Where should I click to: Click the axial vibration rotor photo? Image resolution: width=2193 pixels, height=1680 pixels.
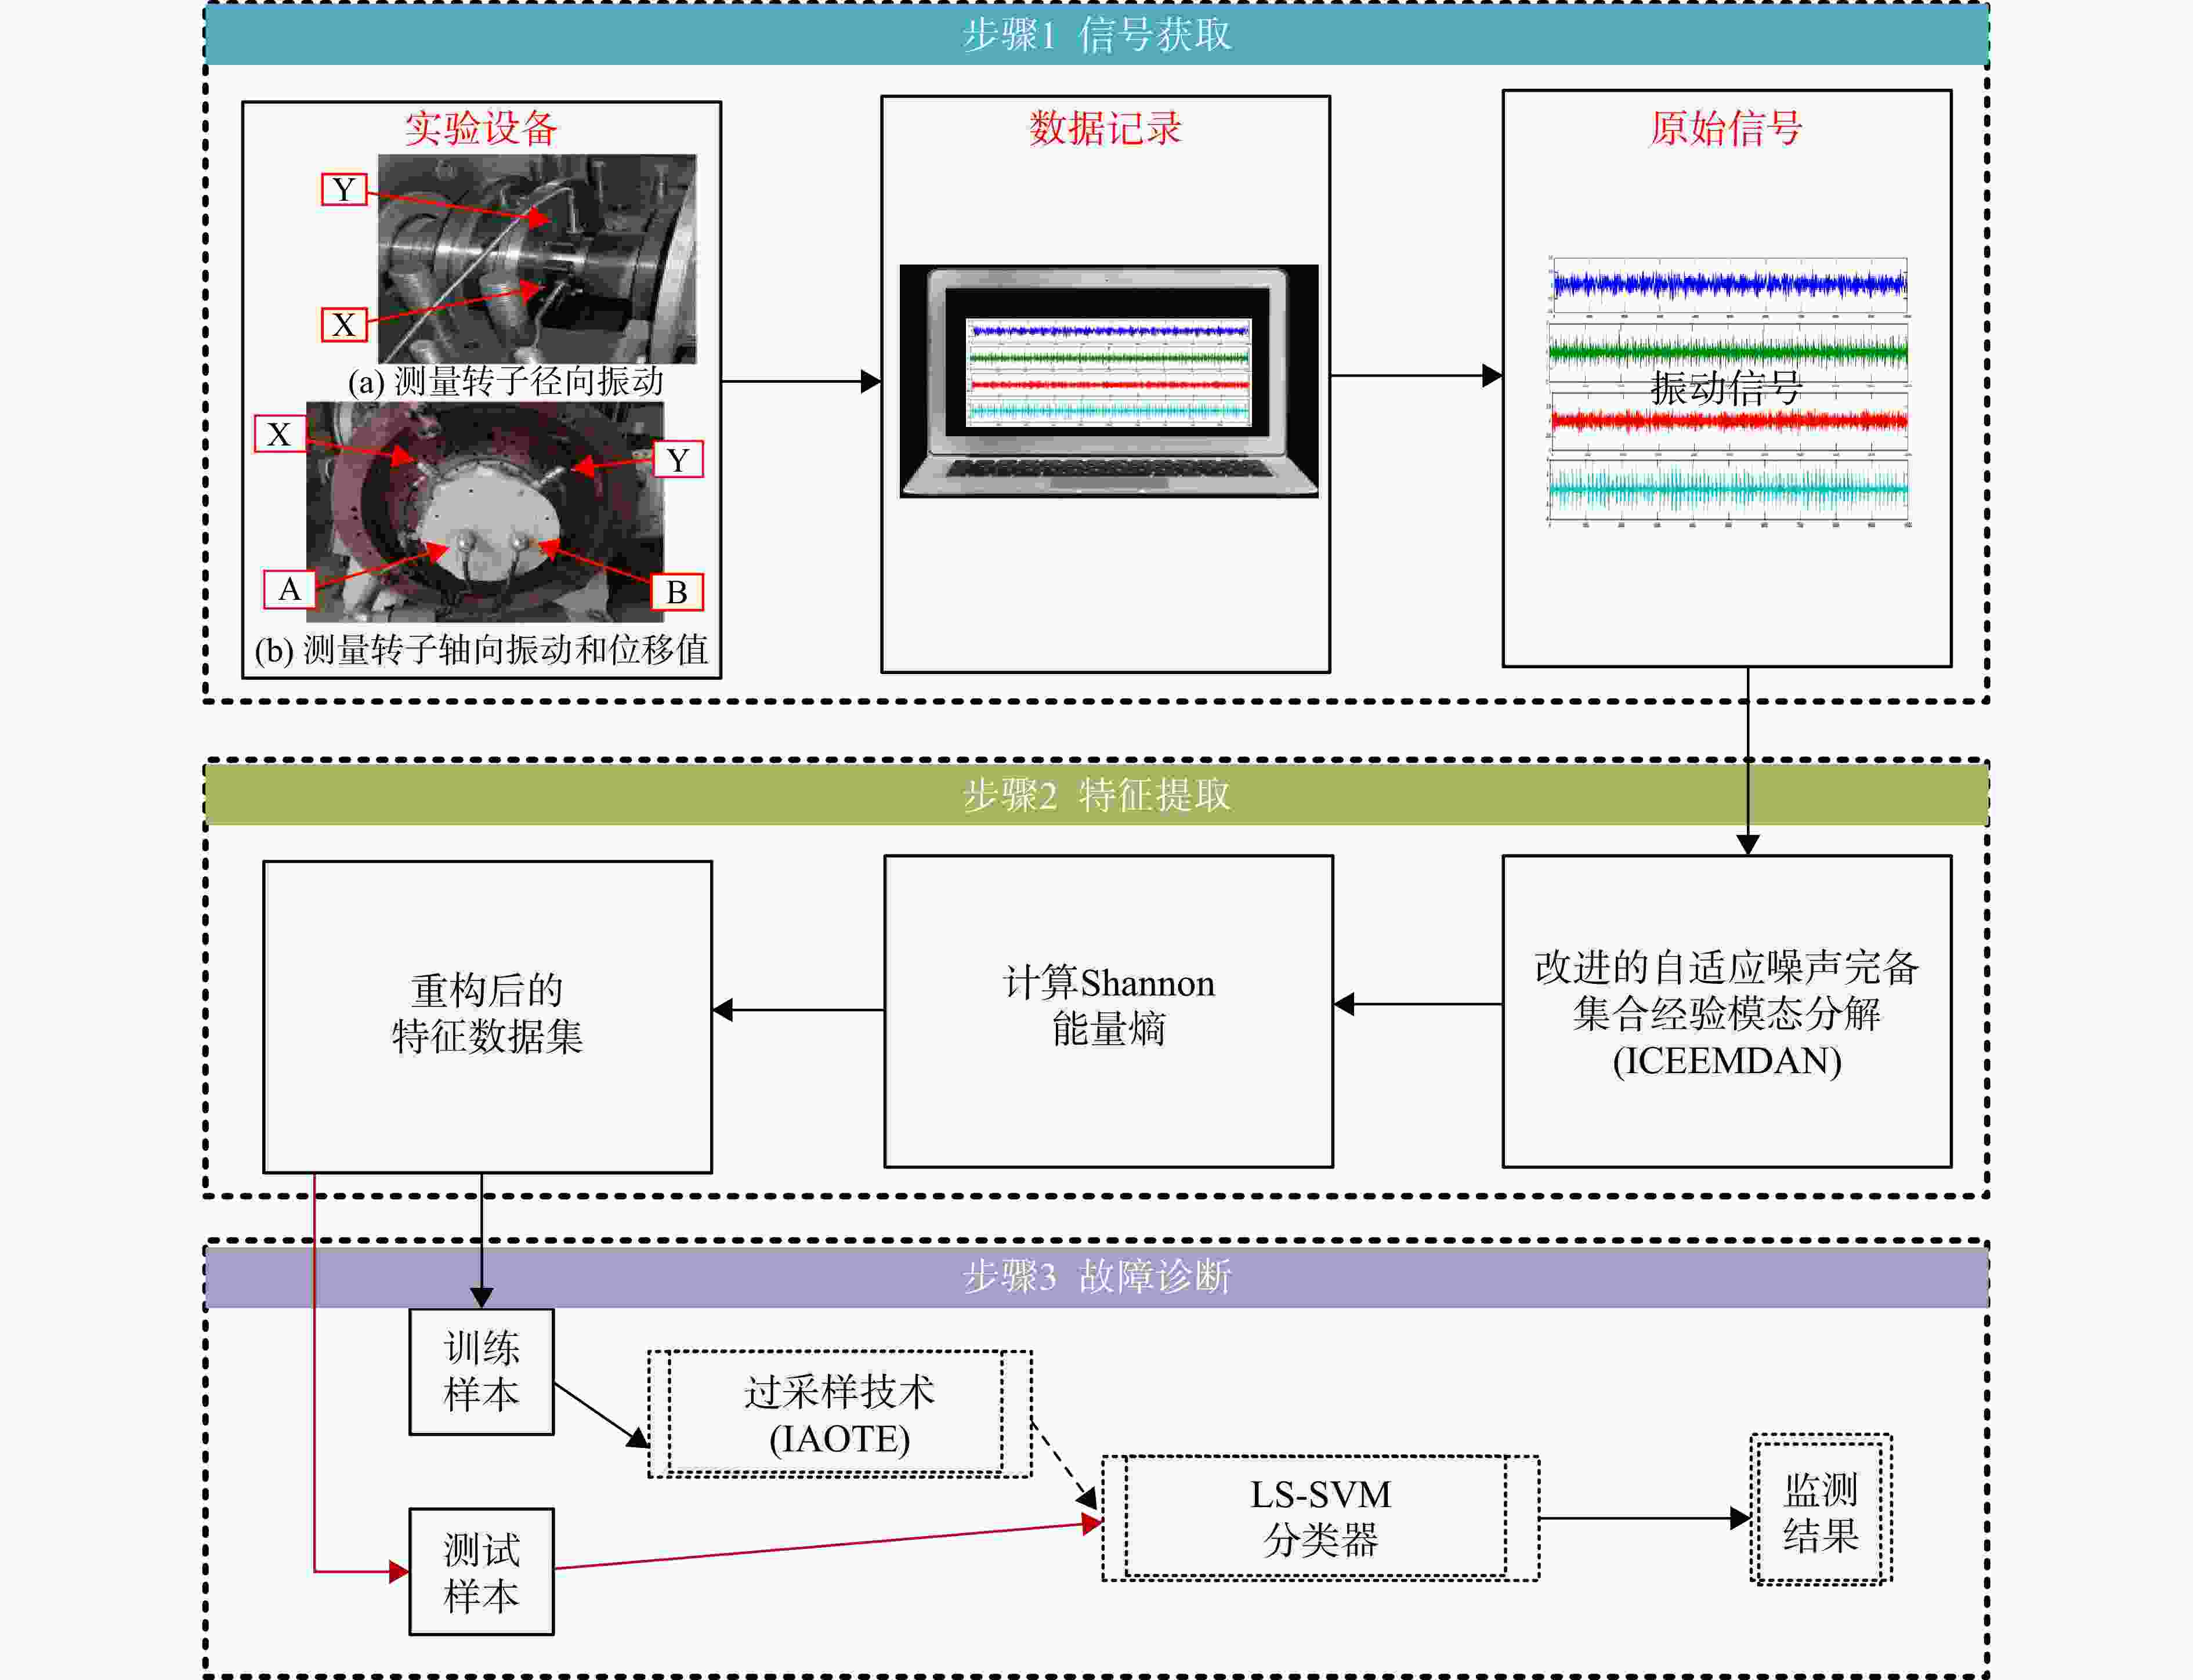tap(485, 511)
